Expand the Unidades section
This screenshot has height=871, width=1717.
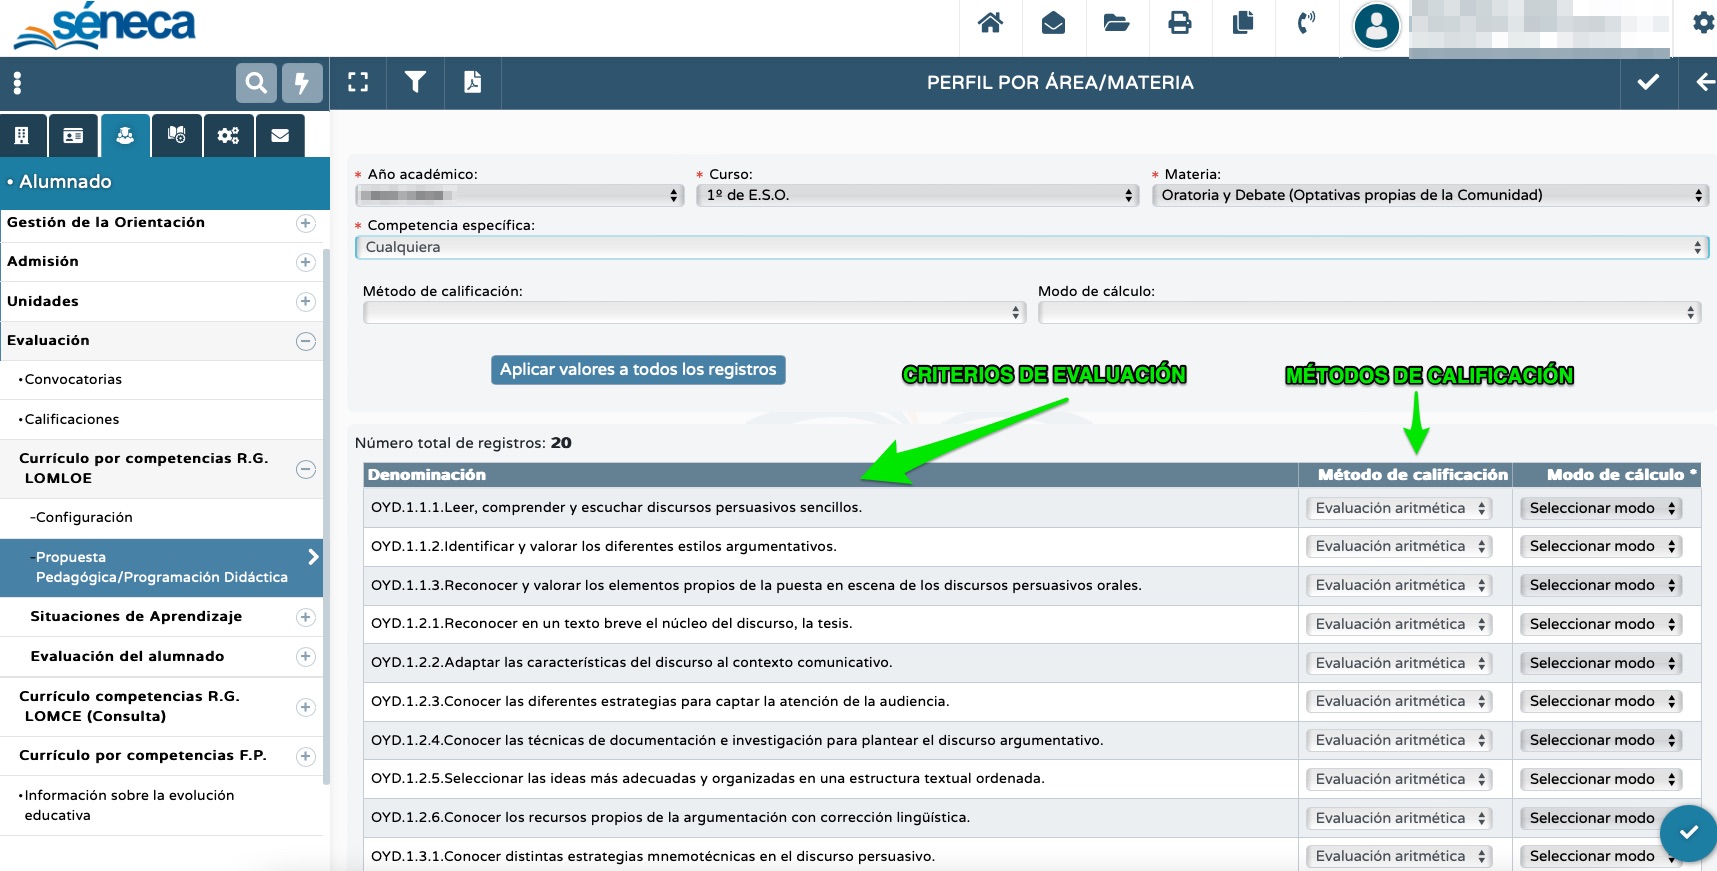(x=306, y=301)
